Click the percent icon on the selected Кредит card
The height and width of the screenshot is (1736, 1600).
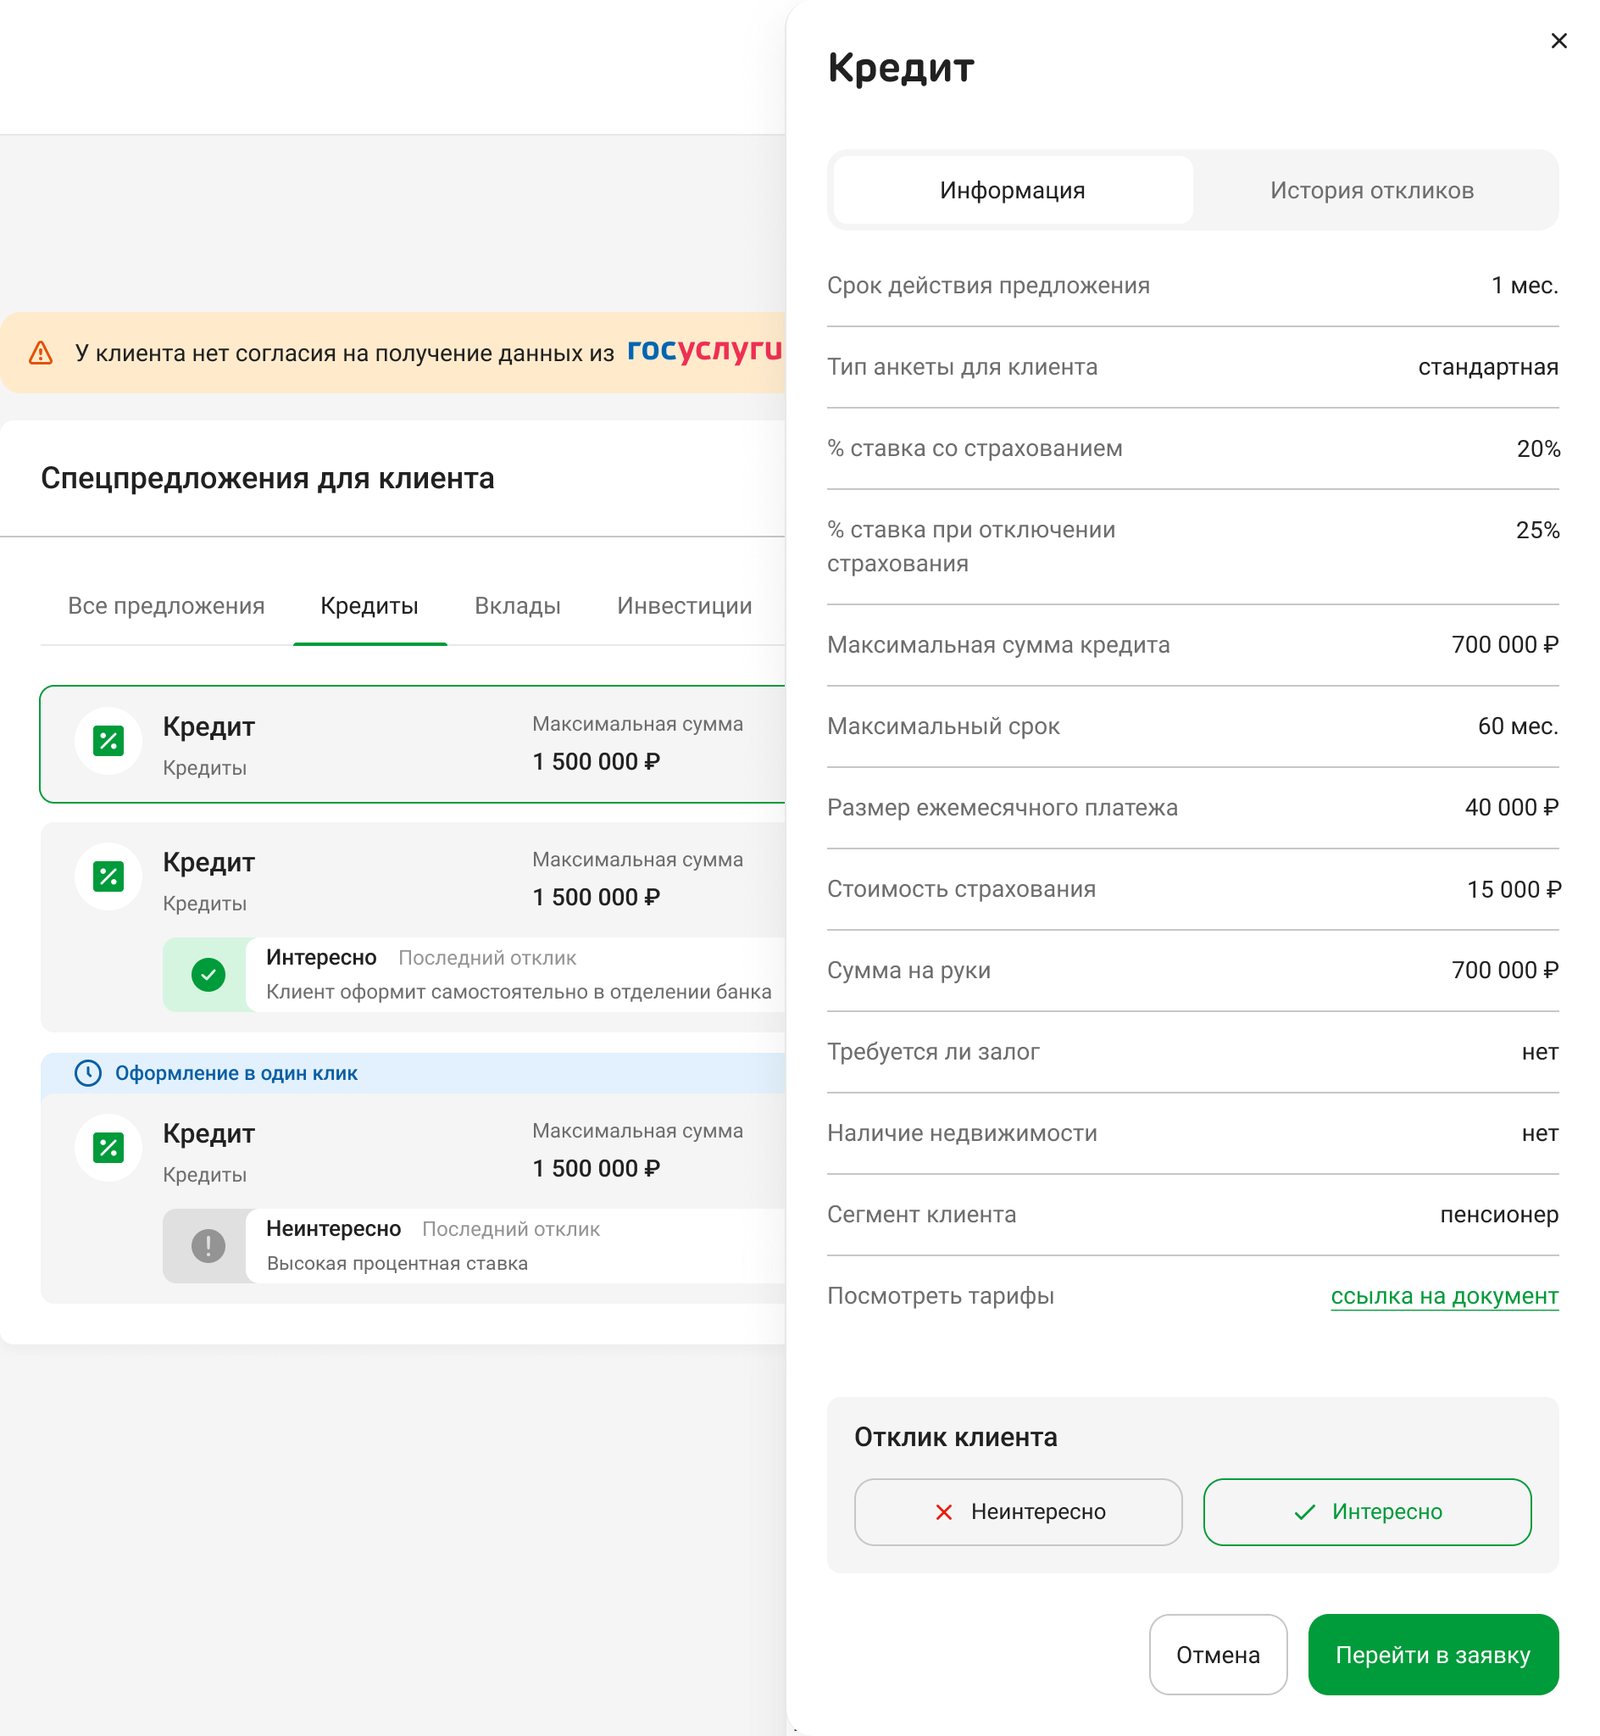pos(108,741)
